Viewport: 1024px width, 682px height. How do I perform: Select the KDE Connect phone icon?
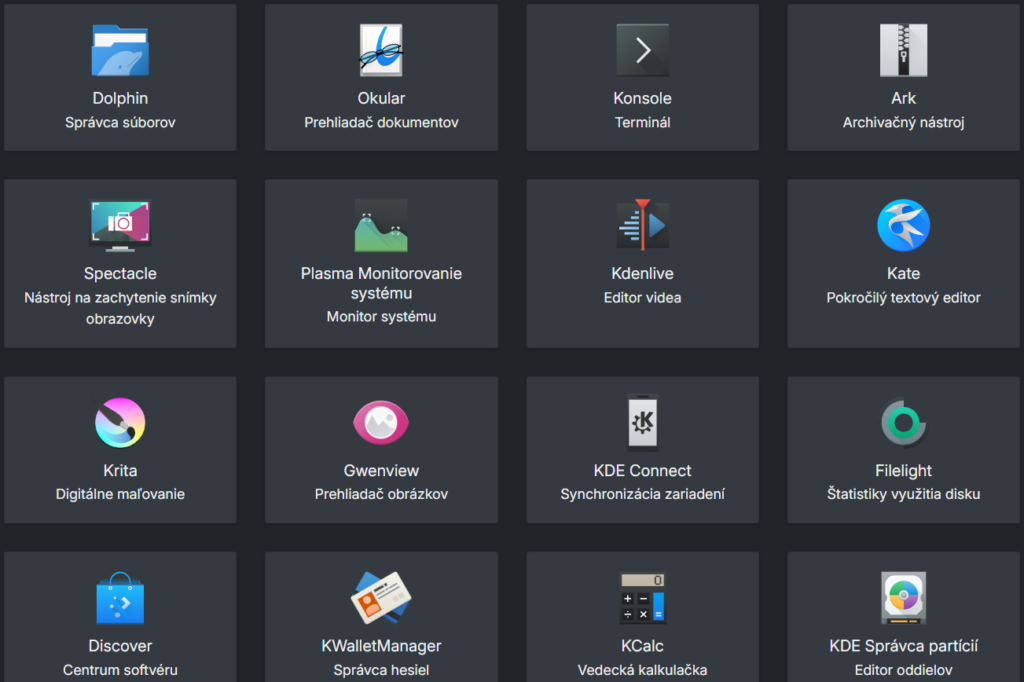coord(643,423)
